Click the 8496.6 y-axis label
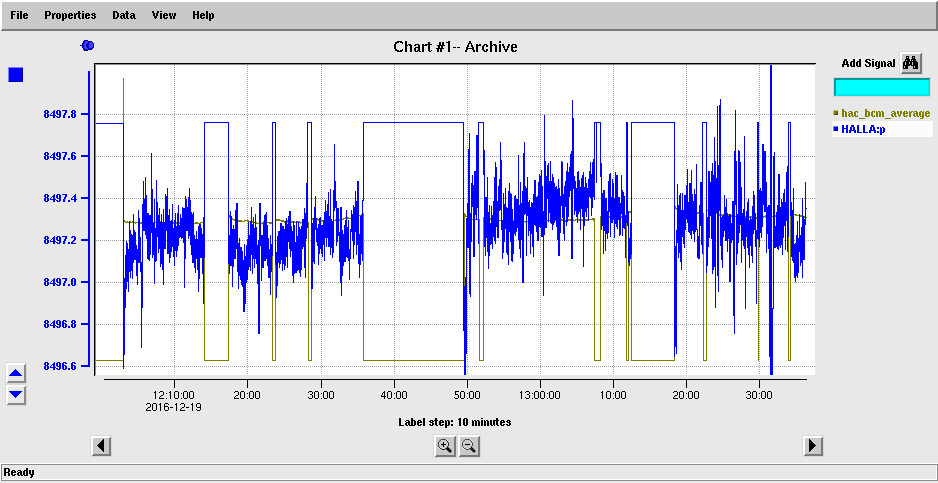 point(59,366)
